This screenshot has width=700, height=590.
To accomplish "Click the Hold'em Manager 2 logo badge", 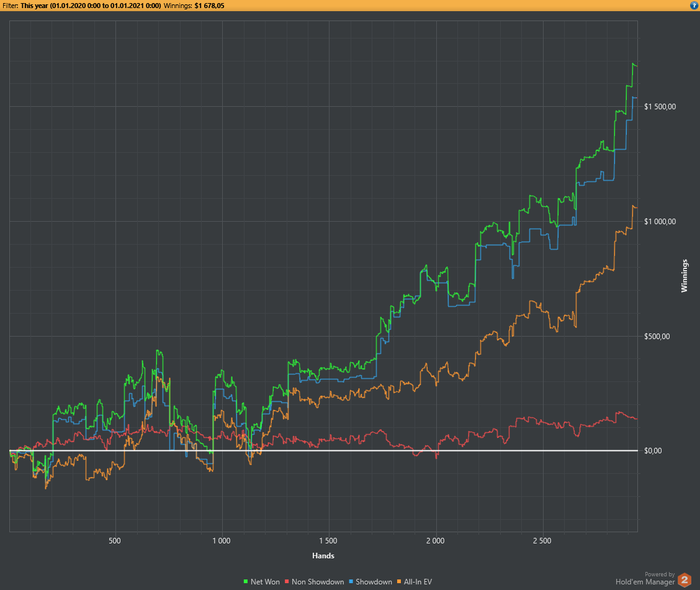I will point(684,580).
